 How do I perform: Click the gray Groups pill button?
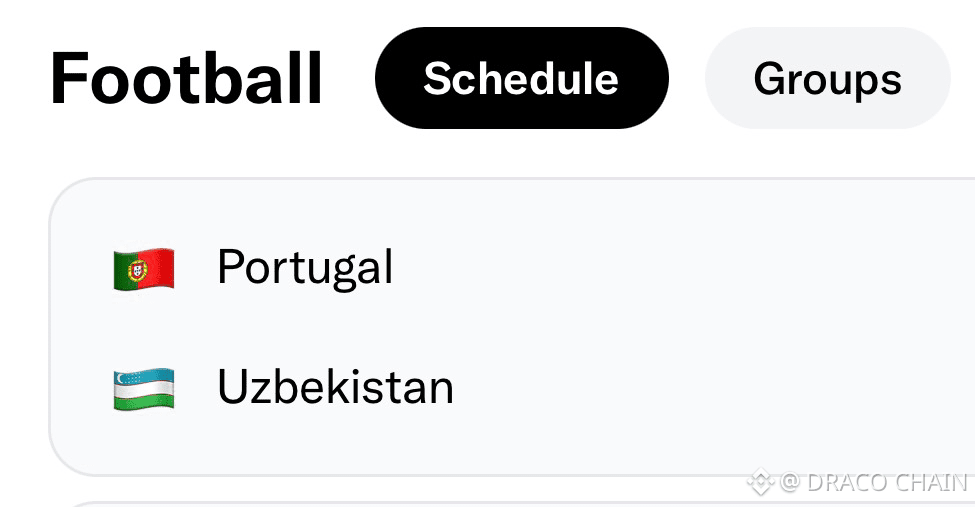[x=828, y=78]
